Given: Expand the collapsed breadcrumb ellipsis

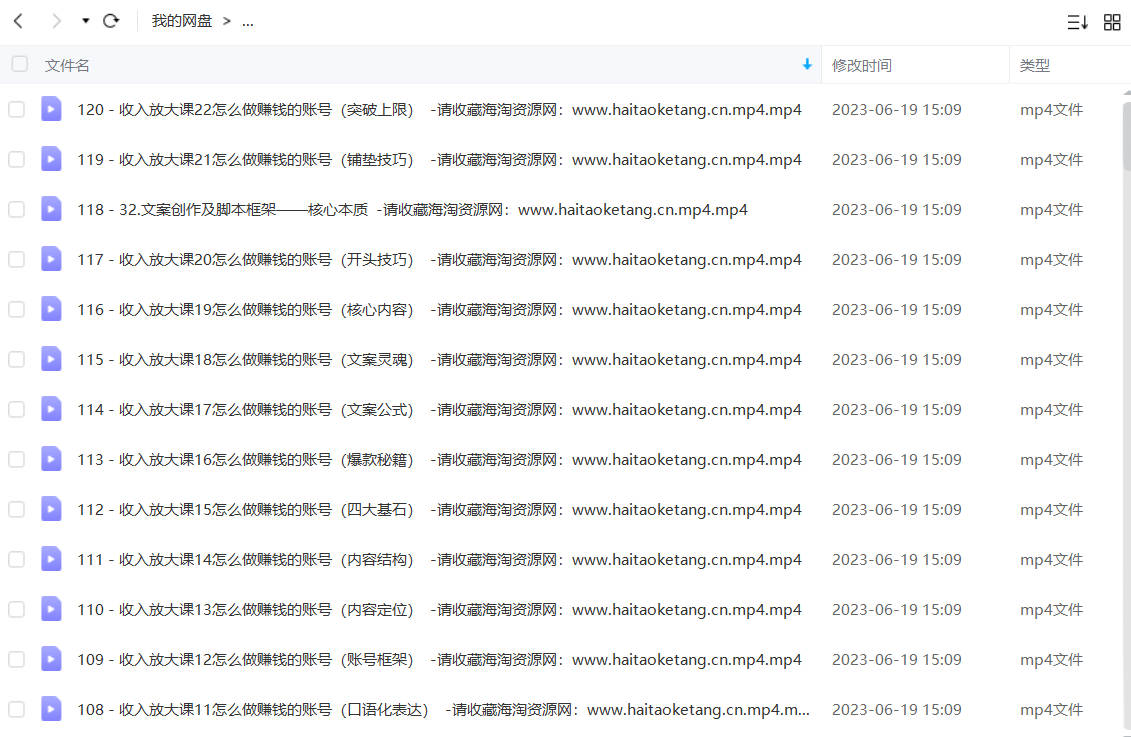Looking at the screenshot, I should [x=247, y=22].
